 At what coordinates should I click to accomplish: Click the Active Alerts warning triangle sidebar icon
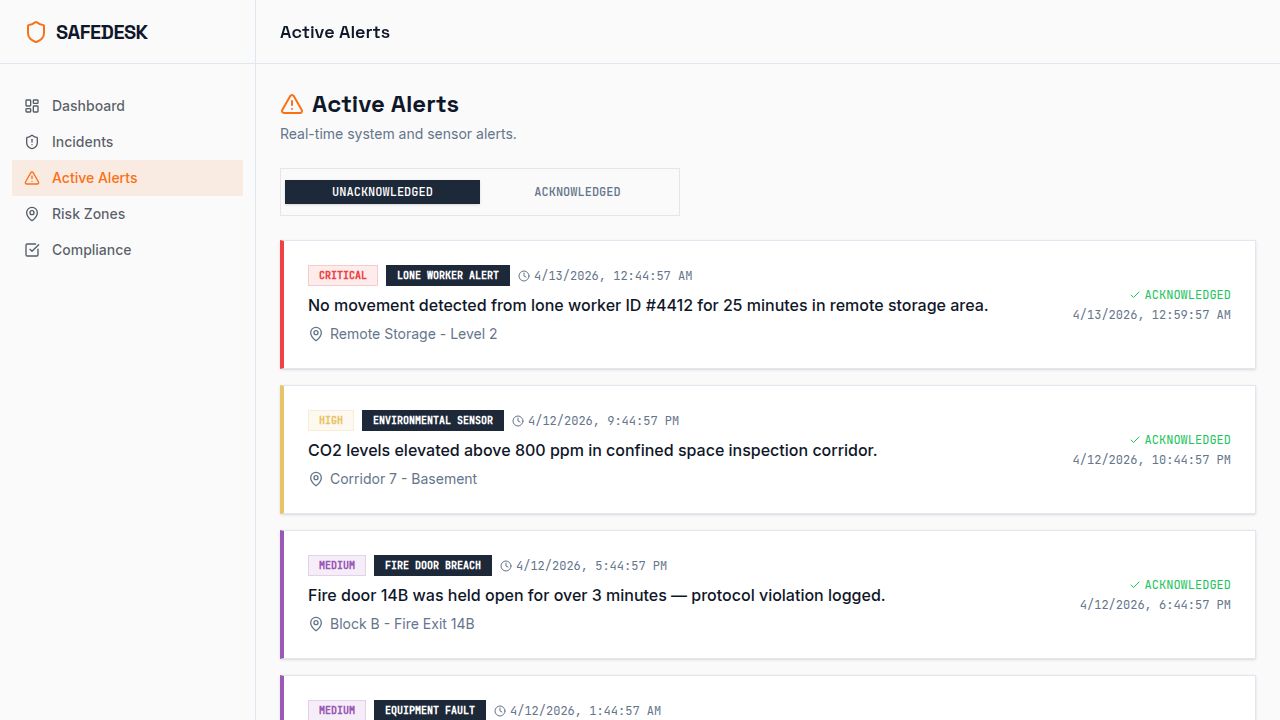coord(32,178)
